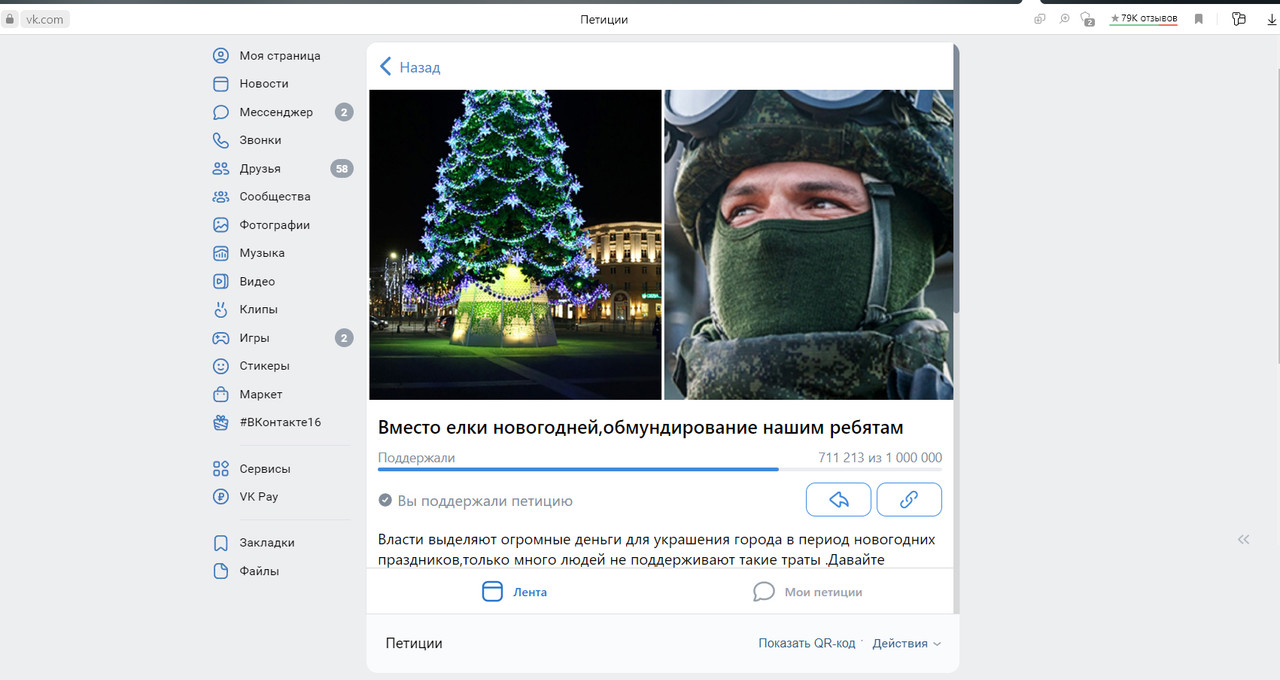Expand the Действия dropdown
This screenshot has width=1280, height=680.
[x=906, y=644]
